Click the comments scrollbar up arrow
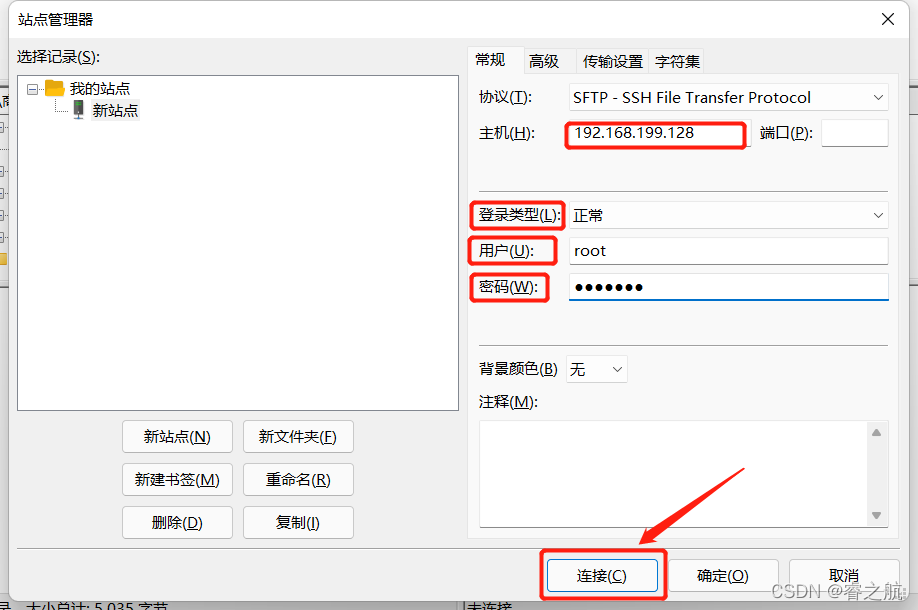Viewport: 918px width, 610px height. 876,433
